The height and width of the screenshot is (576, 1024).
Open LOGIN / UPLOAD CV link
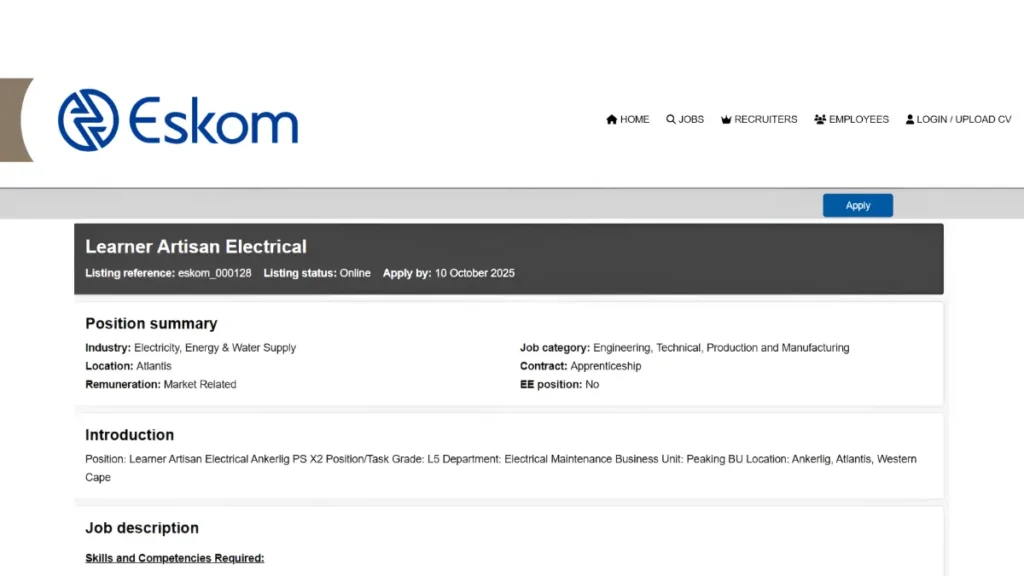(963, 120)
